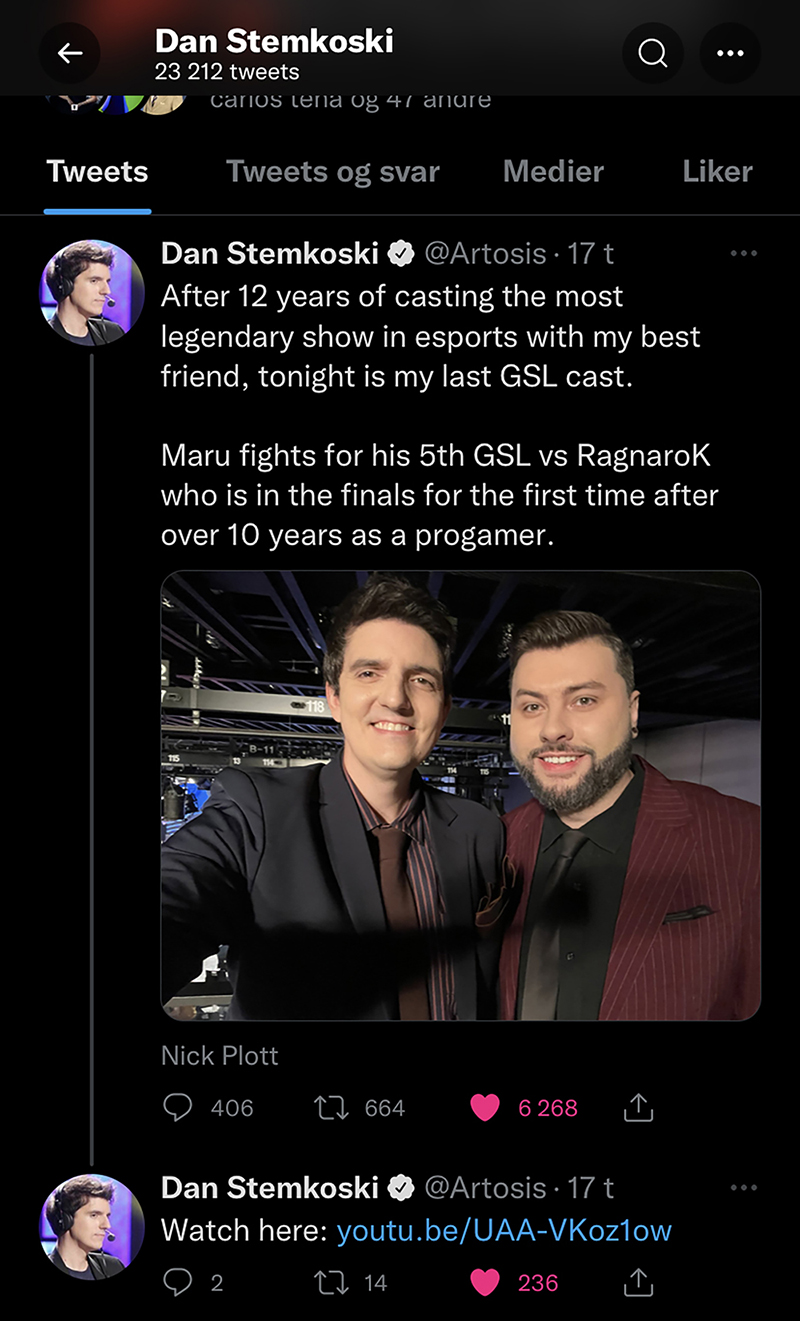Open profile search magnifier icon
Viewport: 800px width, 1321px height.
click(x=653, y=54)
